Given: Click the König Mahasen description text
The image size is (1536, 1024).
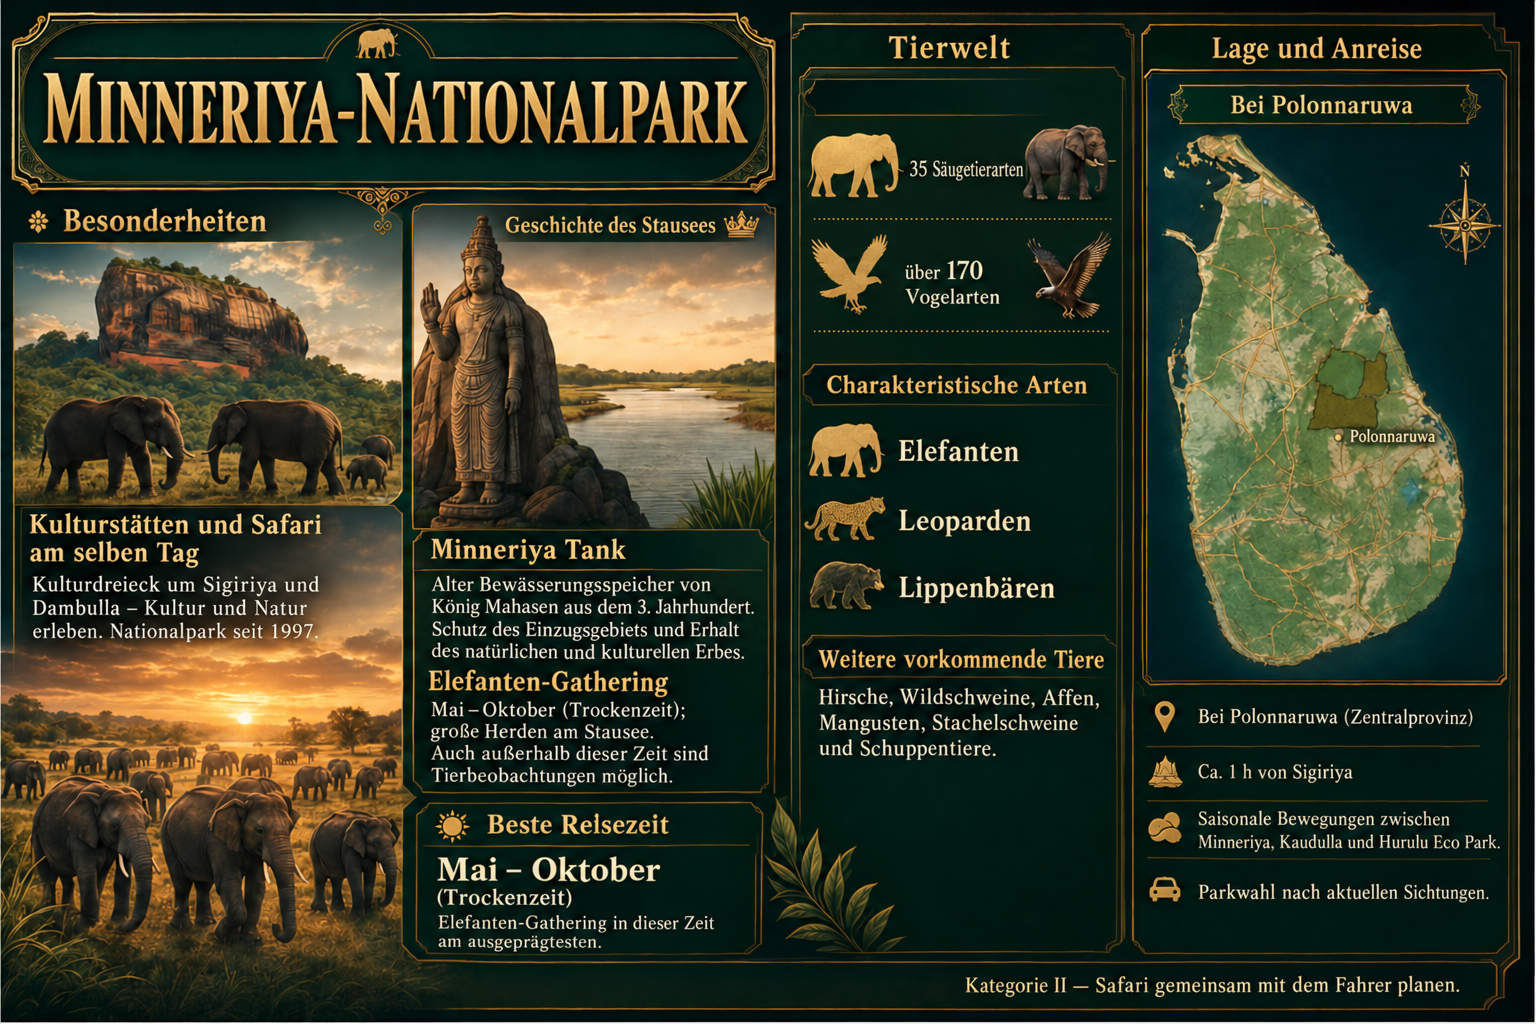Looking at the screenshot, I should point(592,618).
